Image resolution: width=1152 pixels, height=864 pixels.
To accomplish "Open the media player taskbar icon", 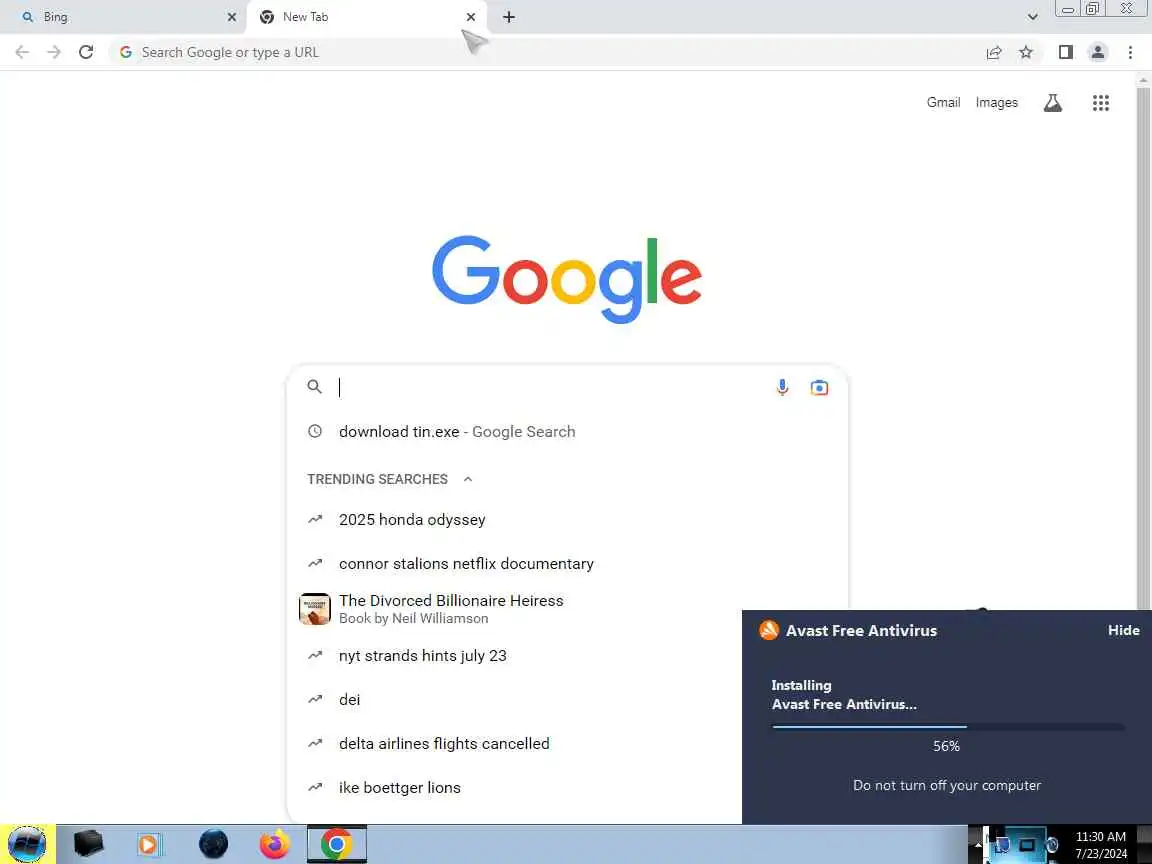I will 148,844.
